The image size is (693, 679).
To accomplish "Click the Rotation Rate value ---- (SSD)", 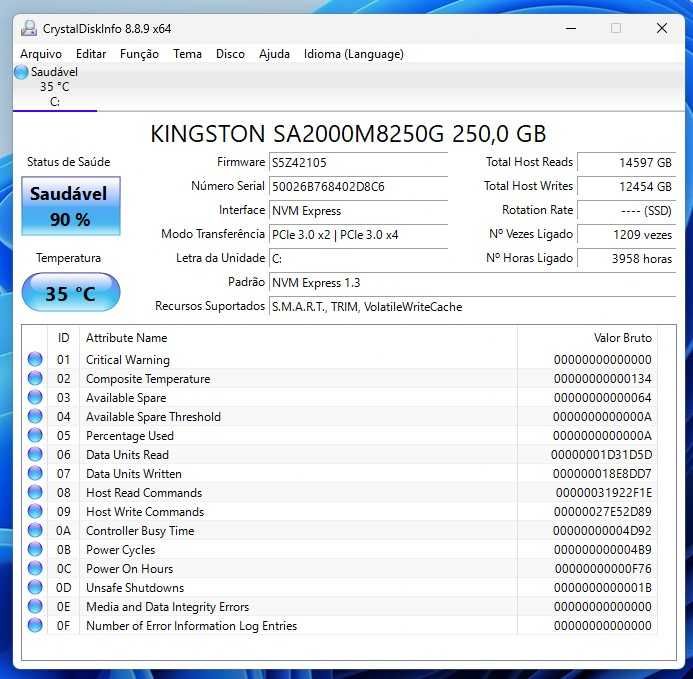I will point(626,211).
